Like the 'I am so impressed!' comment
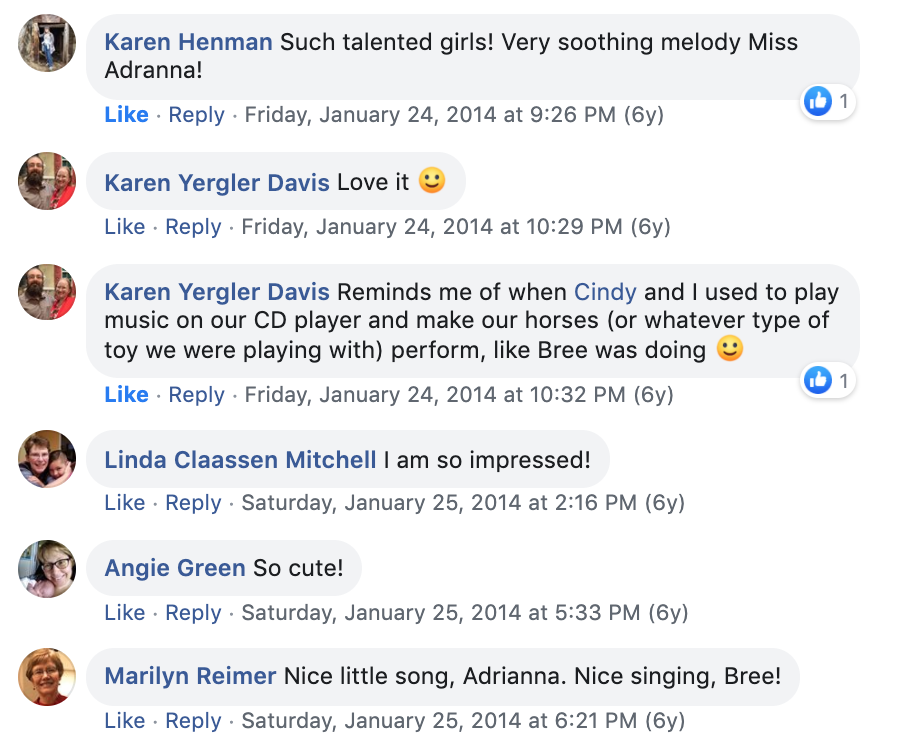 pos(124,503)
